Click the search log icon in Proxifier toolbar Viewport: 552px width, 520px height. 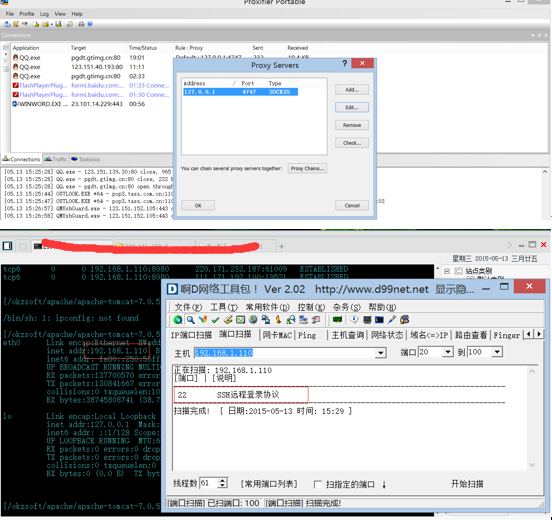point(70,24)
